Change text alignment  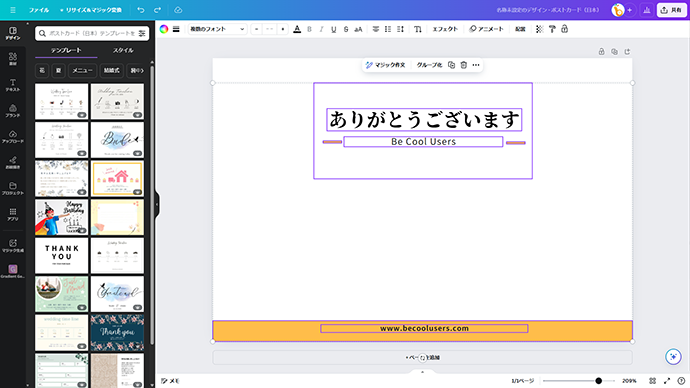(375, 29)
